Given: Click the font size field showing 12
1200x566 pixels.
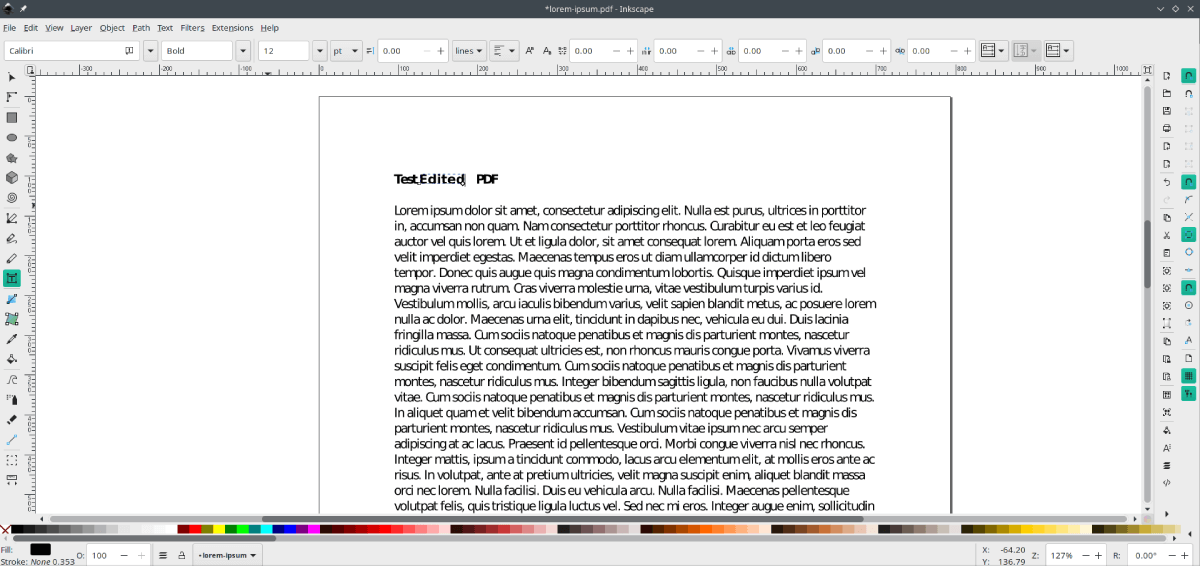Looking at the screenshot, I should (x=284, y=51).
